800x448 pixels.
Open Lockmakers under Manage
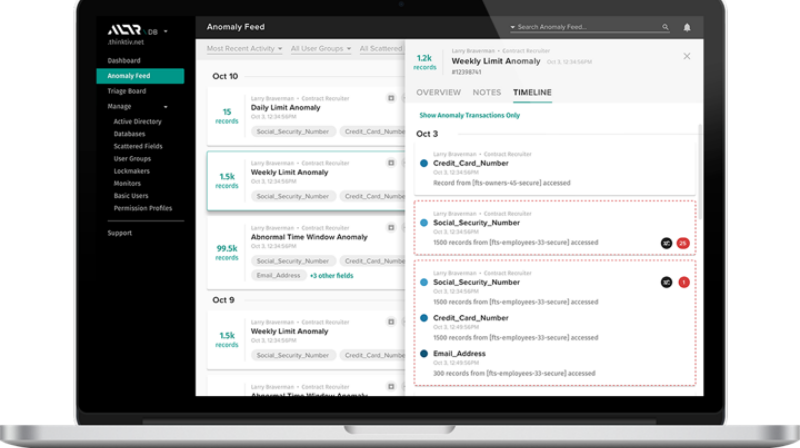pos(132,171)
